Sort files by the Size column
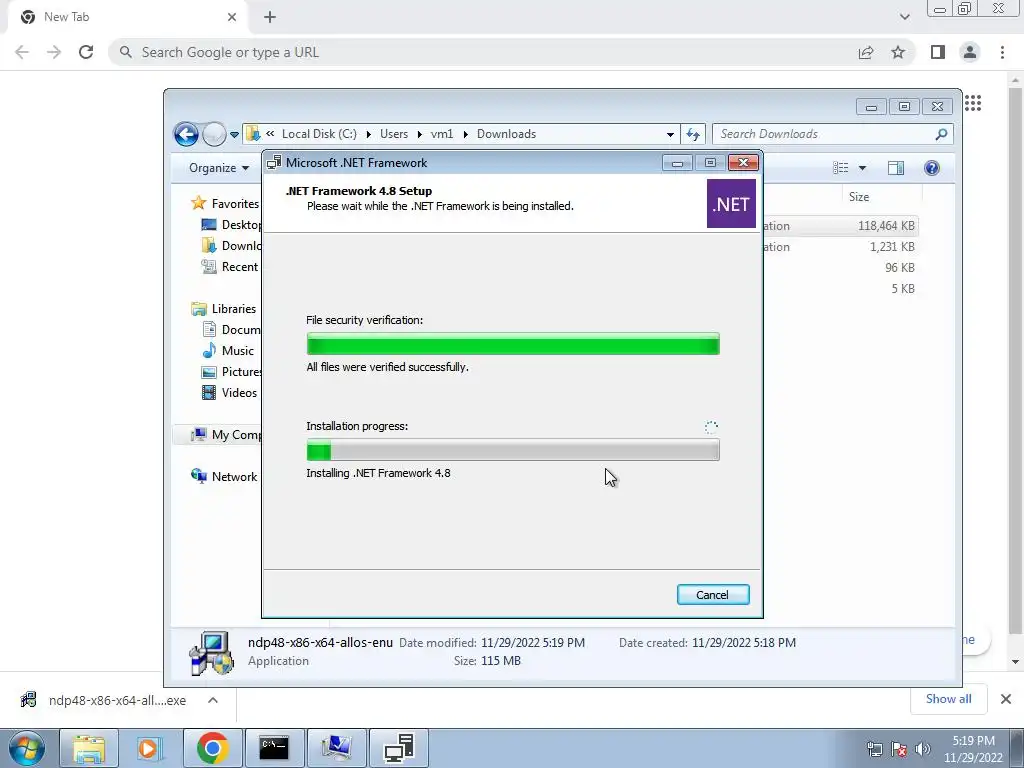 [x=859, y=197]
